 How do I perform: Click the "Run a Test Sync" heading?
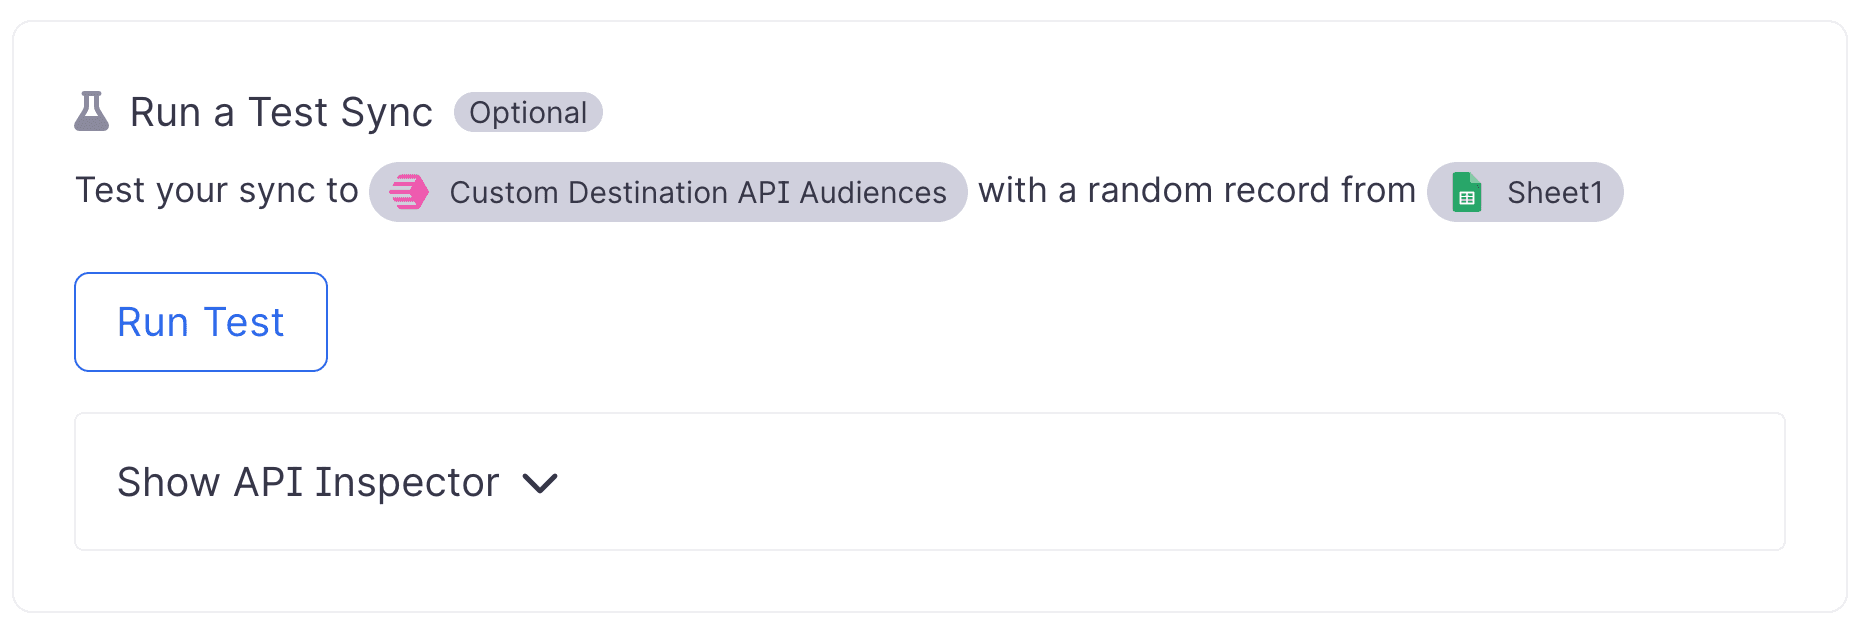pos(281,113)
